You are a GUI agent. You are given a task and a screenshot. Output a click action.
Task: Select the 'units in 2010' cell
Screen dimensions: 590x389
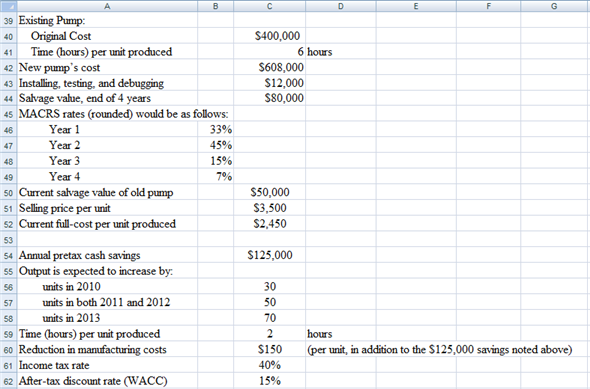[107, 287]
